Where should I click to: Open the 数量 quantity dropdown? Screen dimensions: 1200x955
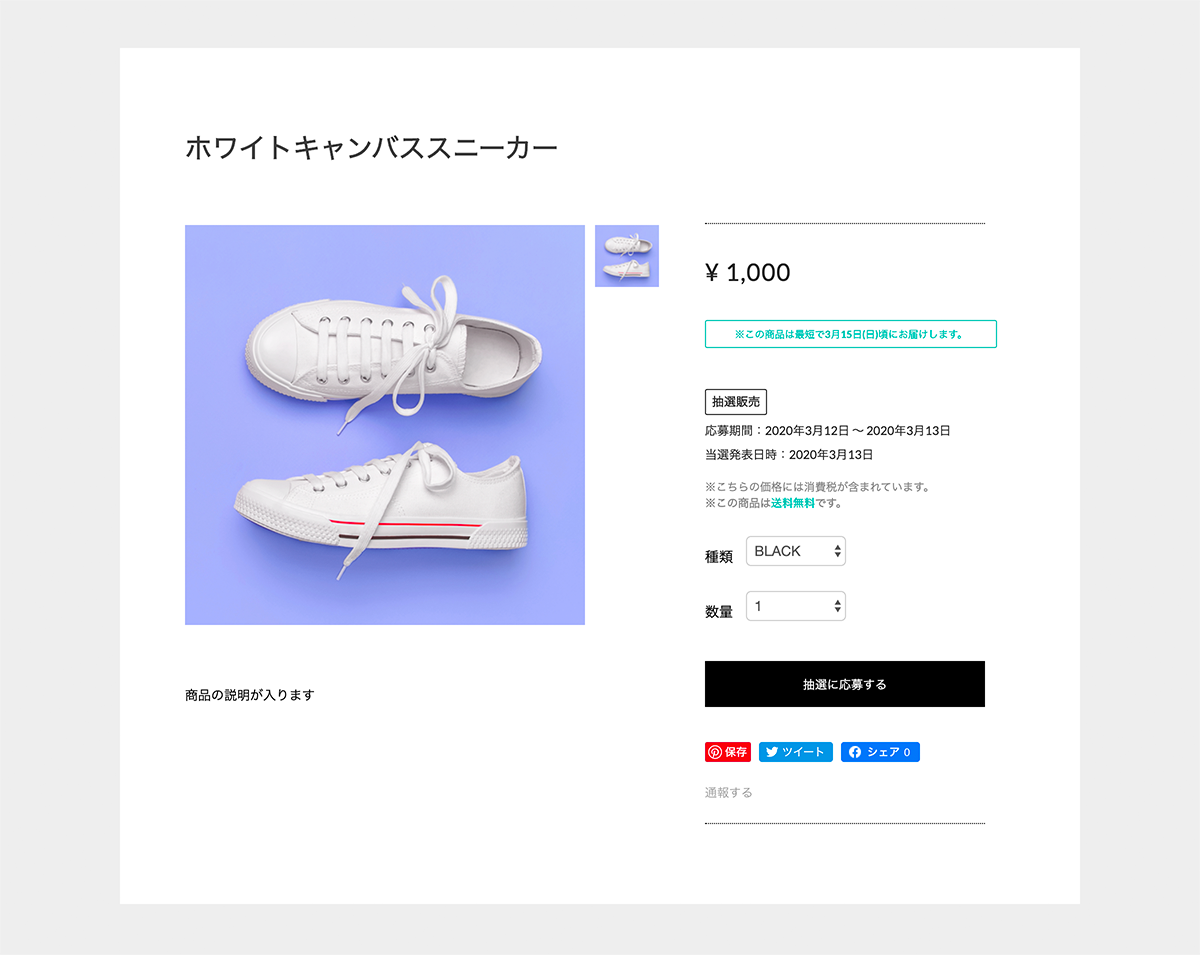coord(796,606)
